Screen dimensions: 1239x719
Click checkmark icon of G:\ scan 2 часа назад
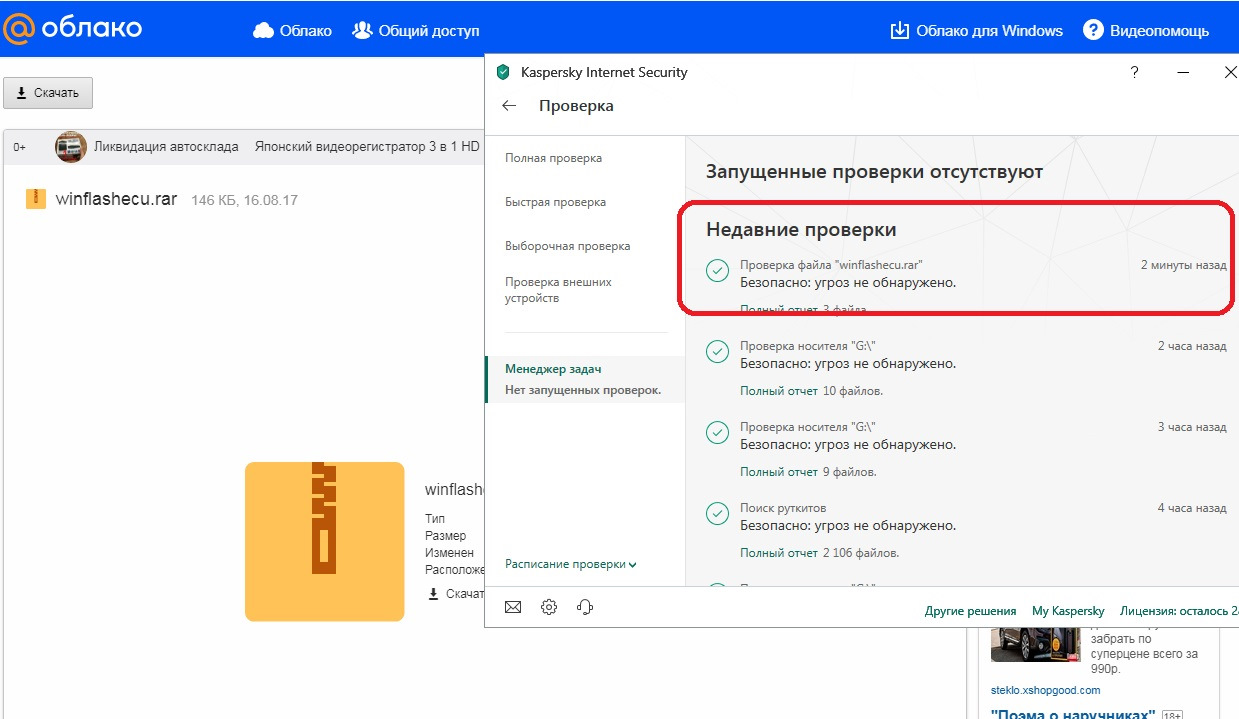[717, 352]
